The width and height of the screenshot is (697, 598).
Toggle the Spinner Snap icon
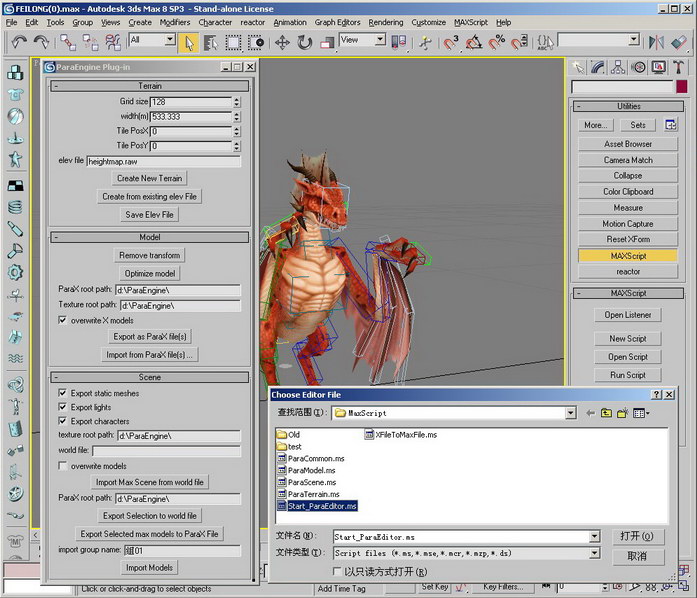(520, 43)
